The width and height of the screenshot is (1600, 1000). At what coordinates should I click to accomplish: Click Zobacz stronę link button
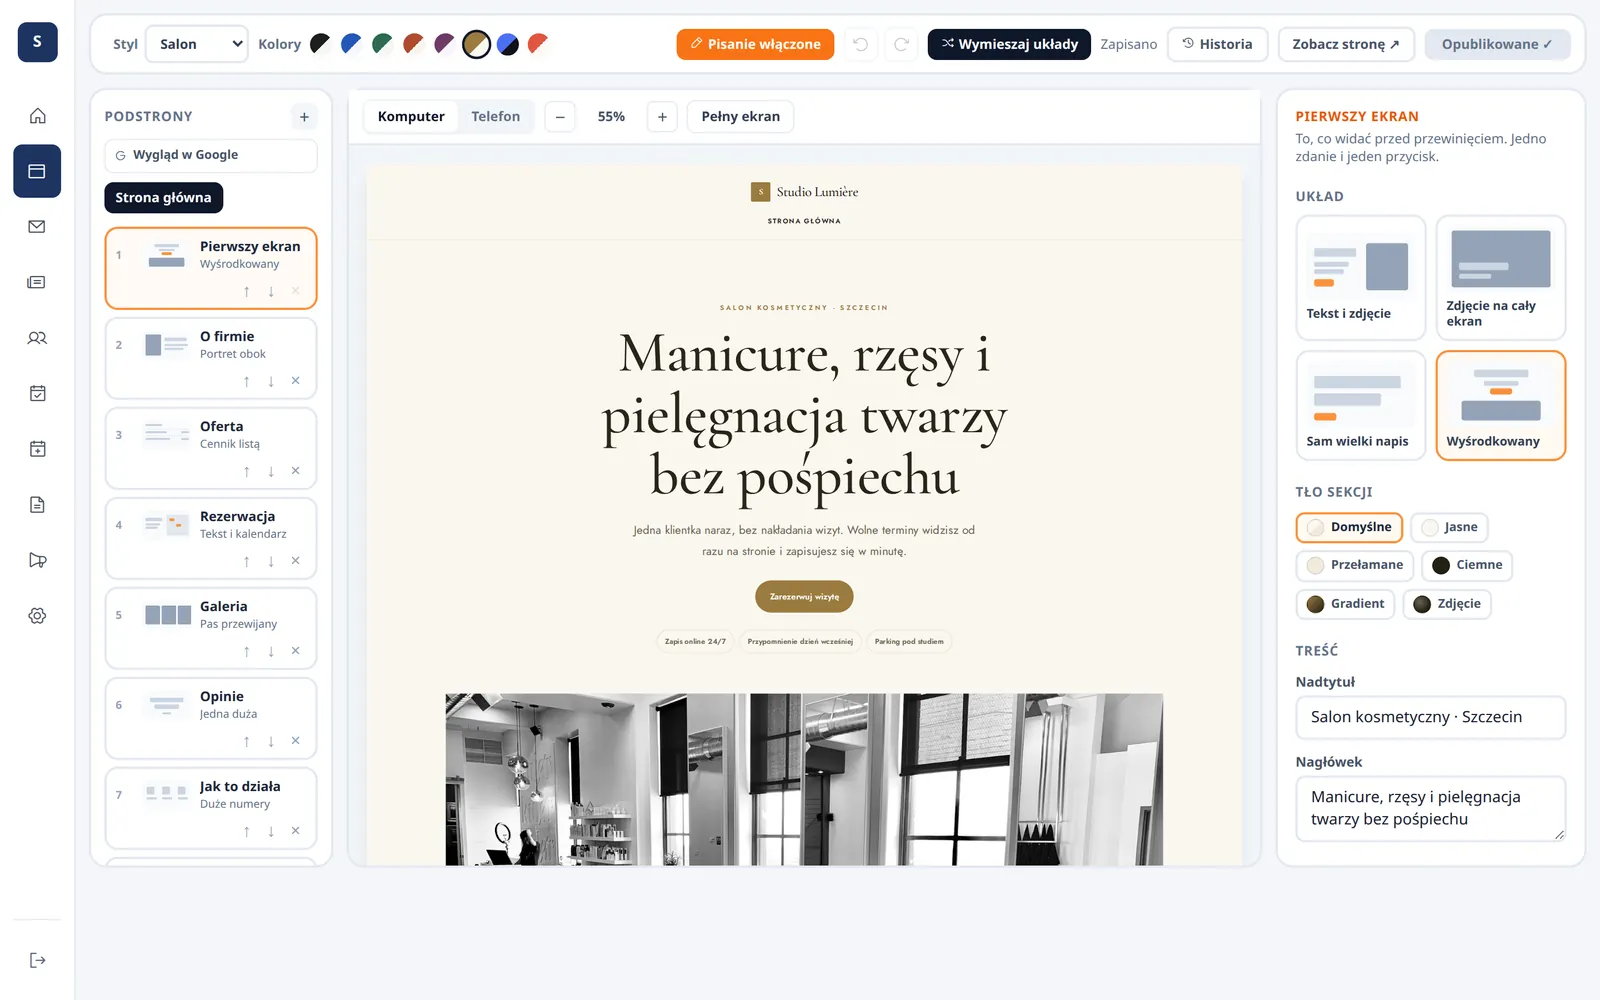tap(1346, 44)
